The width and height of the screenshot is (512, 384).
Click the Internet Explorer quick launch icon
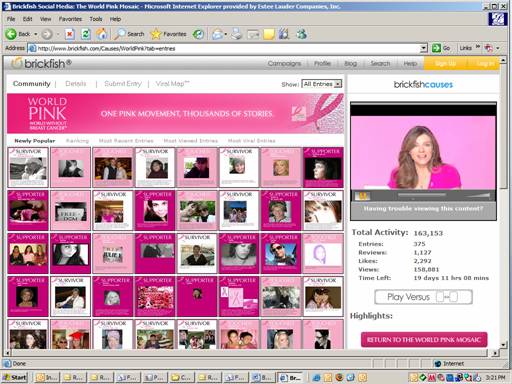(x=316, y=377)
